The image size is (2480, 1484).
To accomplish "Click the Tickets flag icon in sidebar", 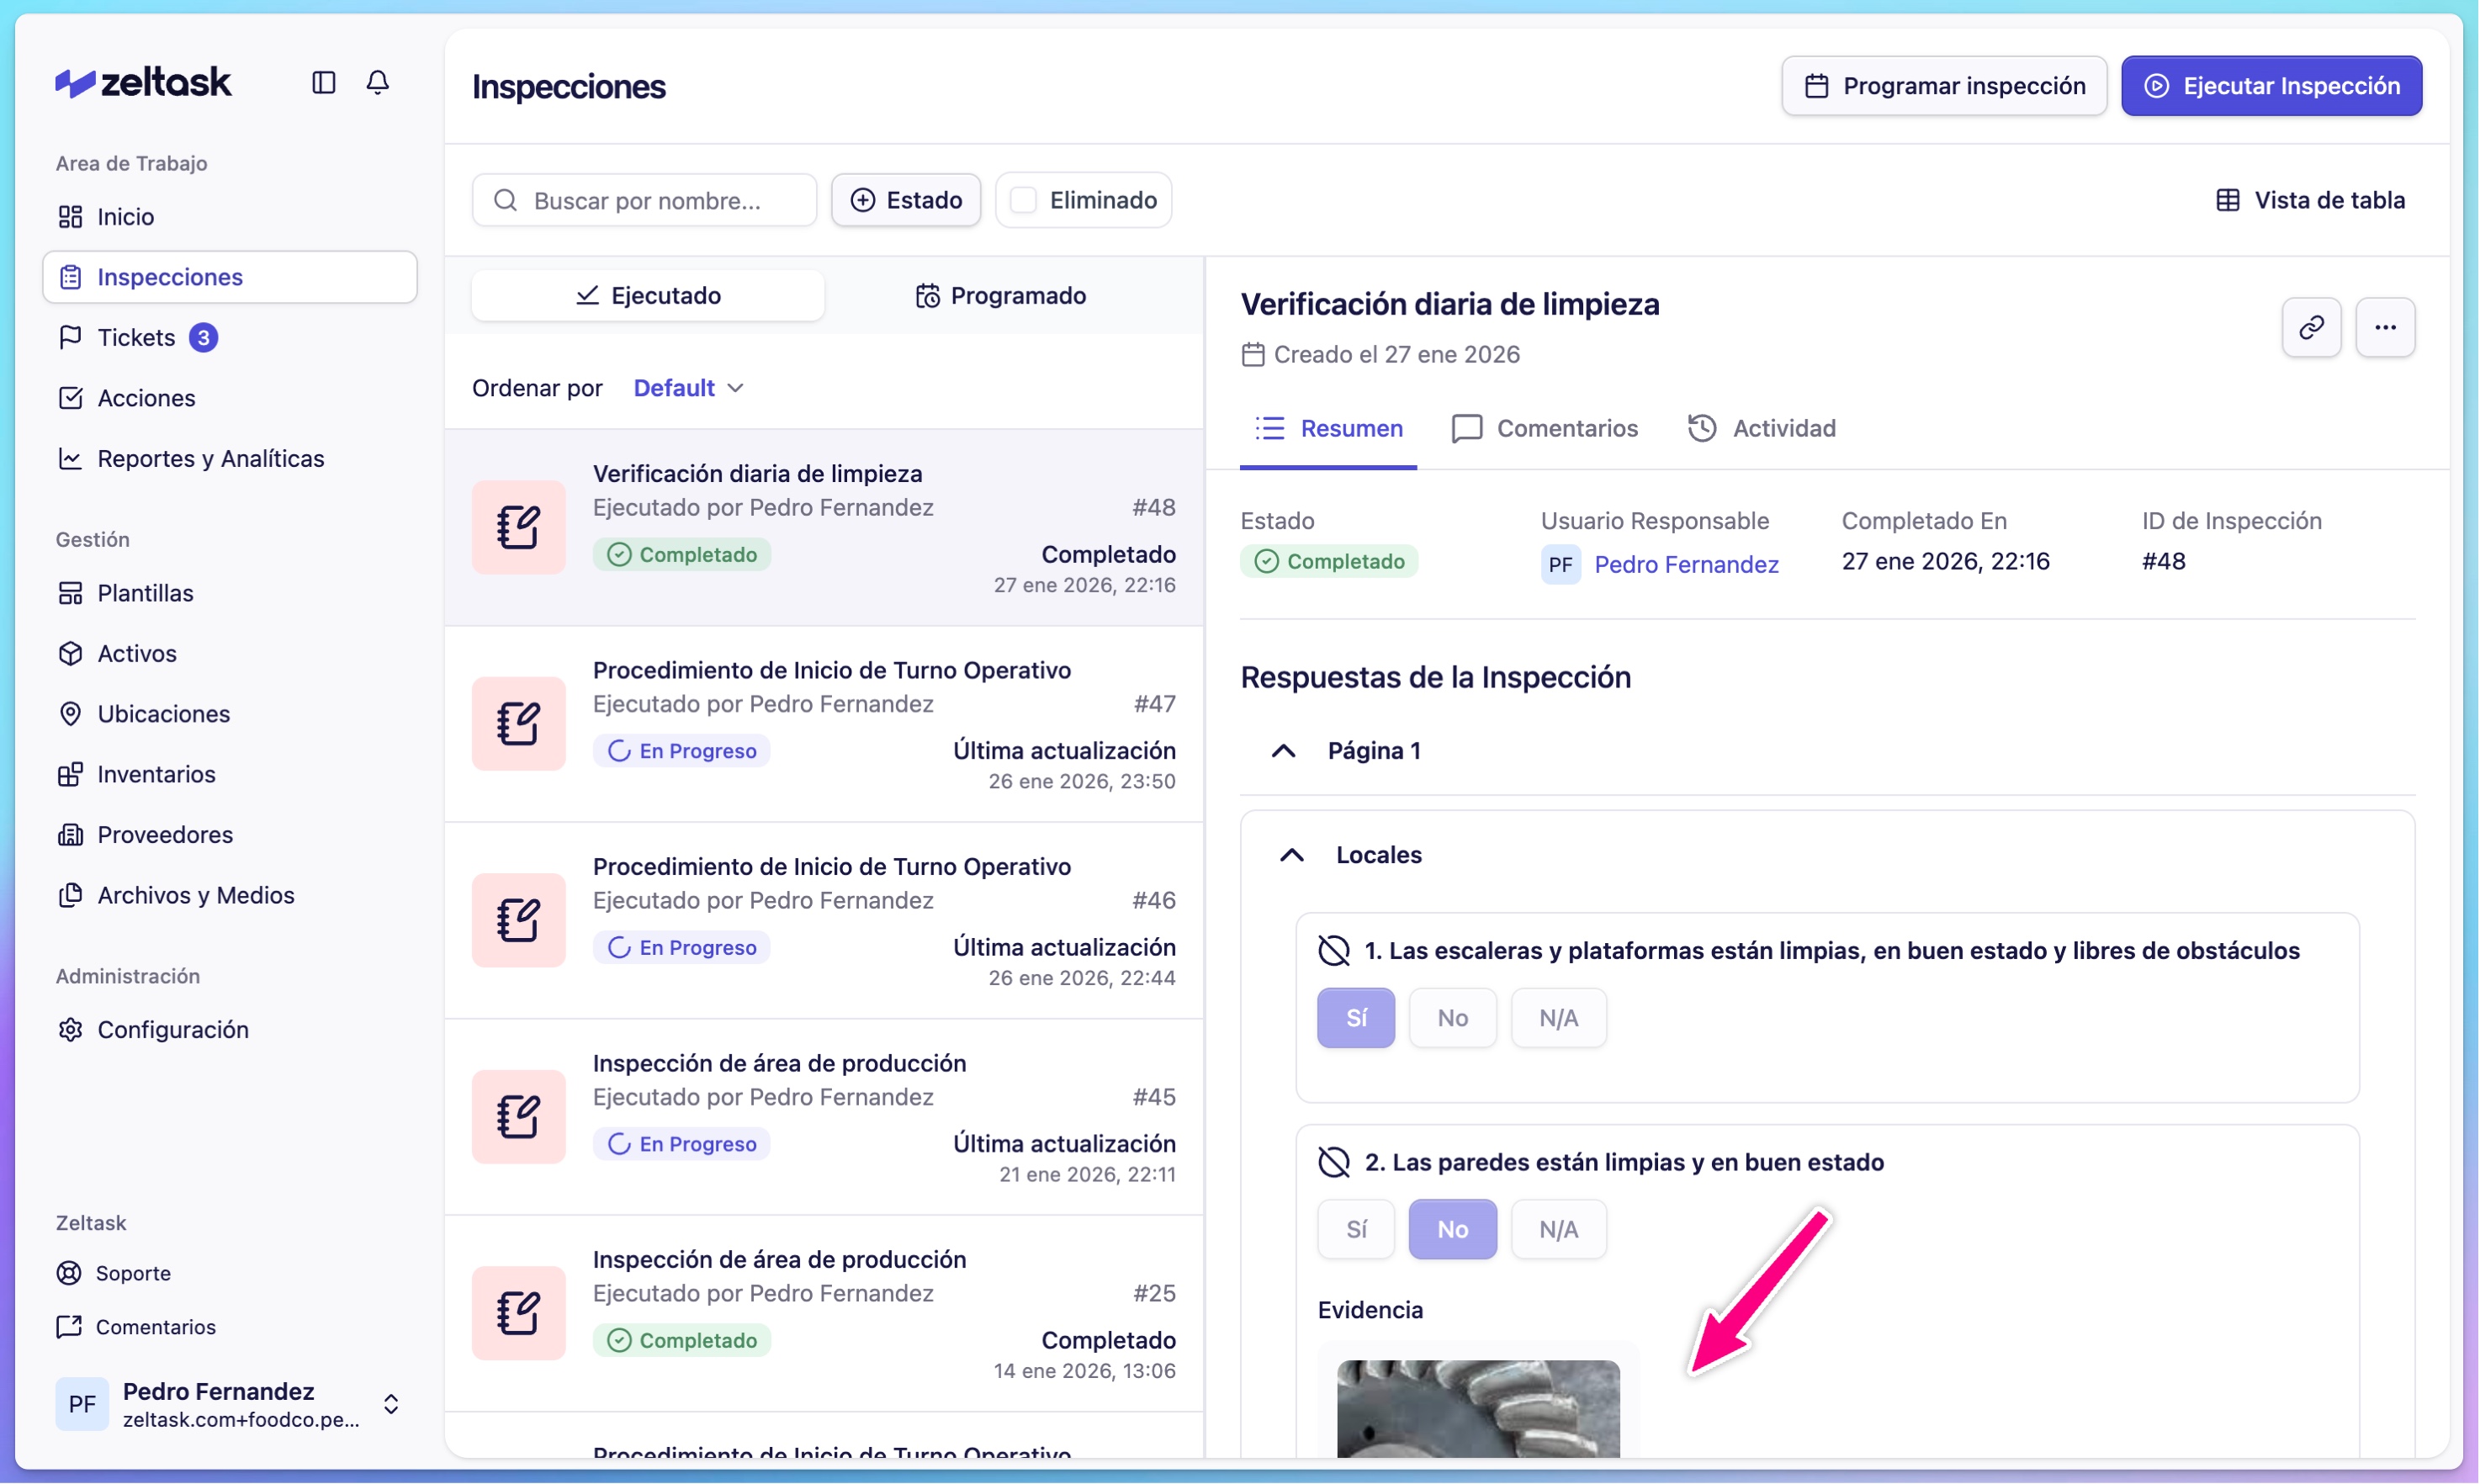I will click(70, 338).
